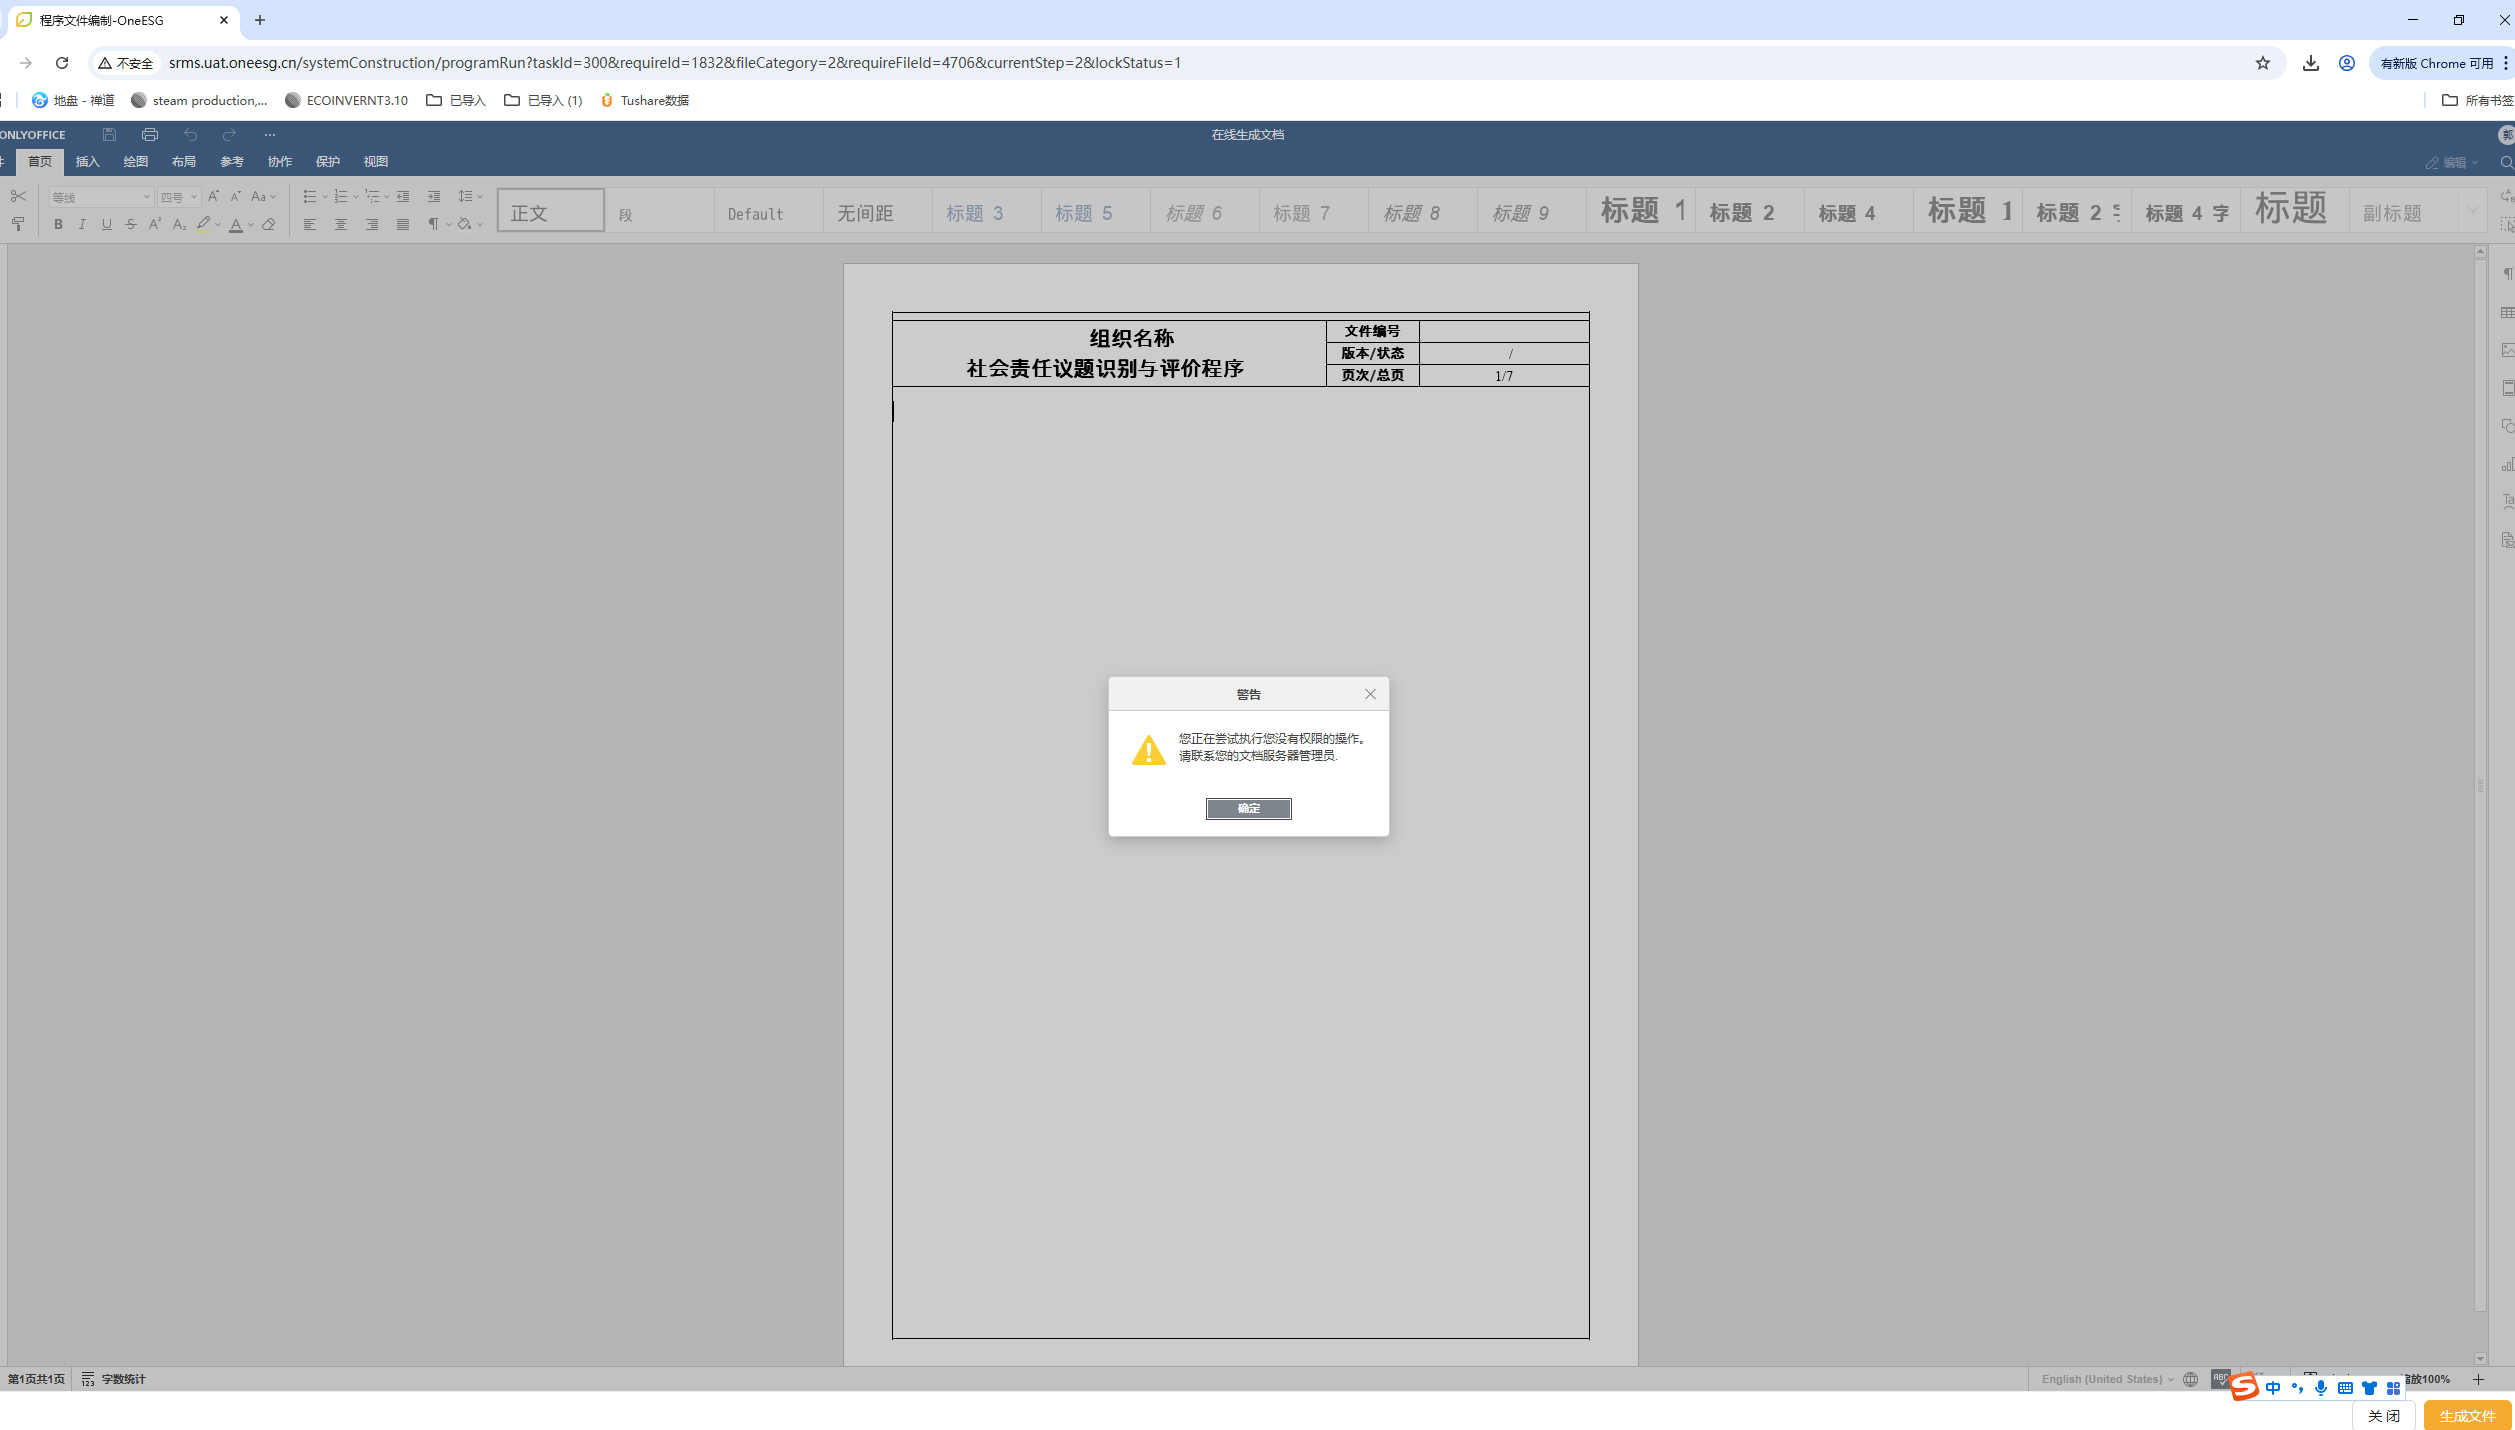
Task: Click the print icon in header
Action: click(x=150, y=134)
